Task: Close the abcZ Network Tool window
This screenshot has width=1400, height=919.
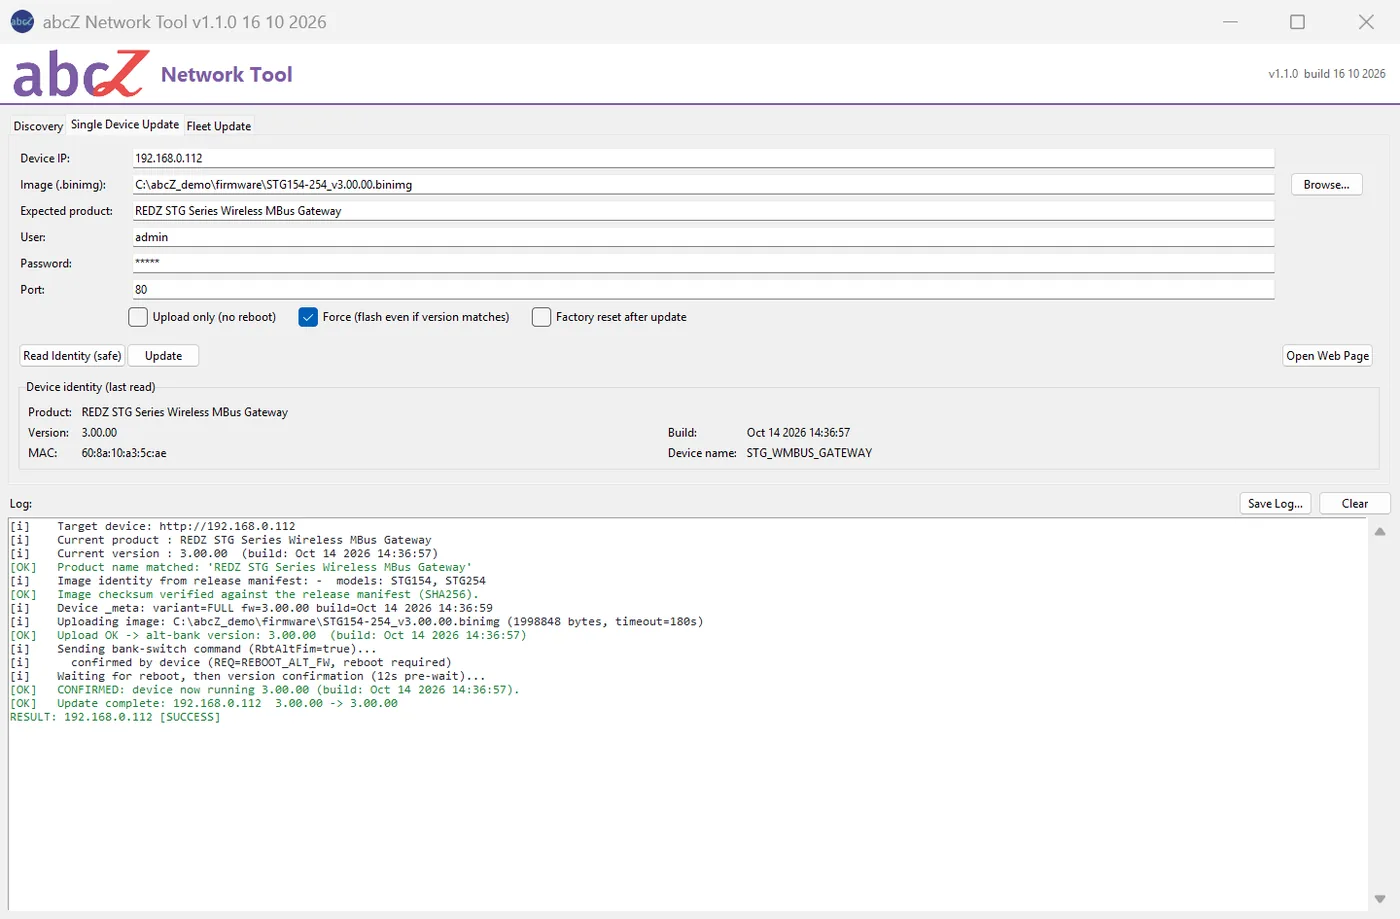Action: (1366, 22)
